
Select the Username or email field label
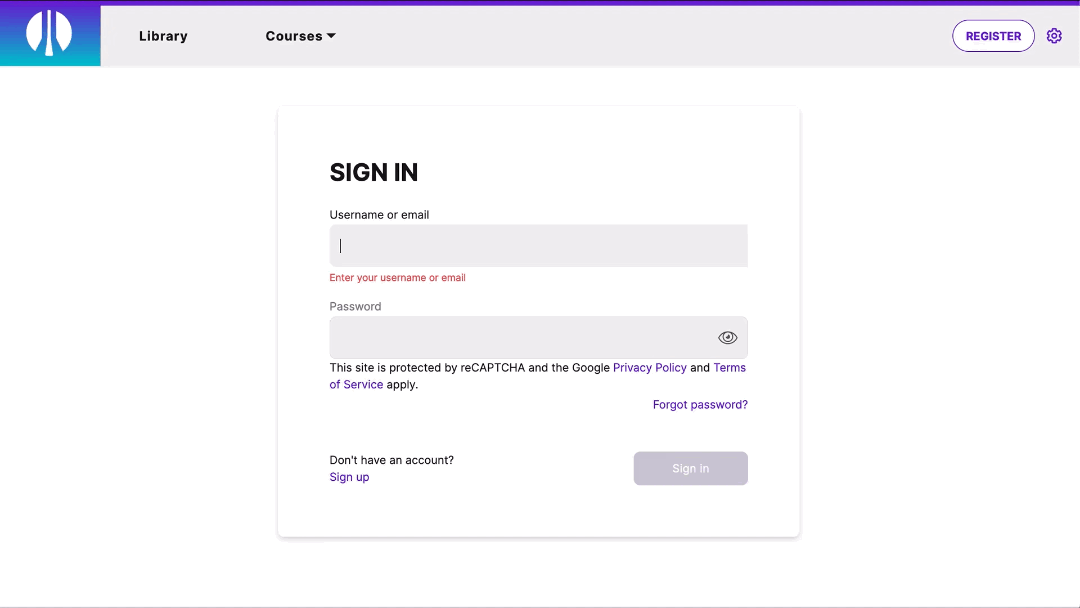(x=379, y=214)
